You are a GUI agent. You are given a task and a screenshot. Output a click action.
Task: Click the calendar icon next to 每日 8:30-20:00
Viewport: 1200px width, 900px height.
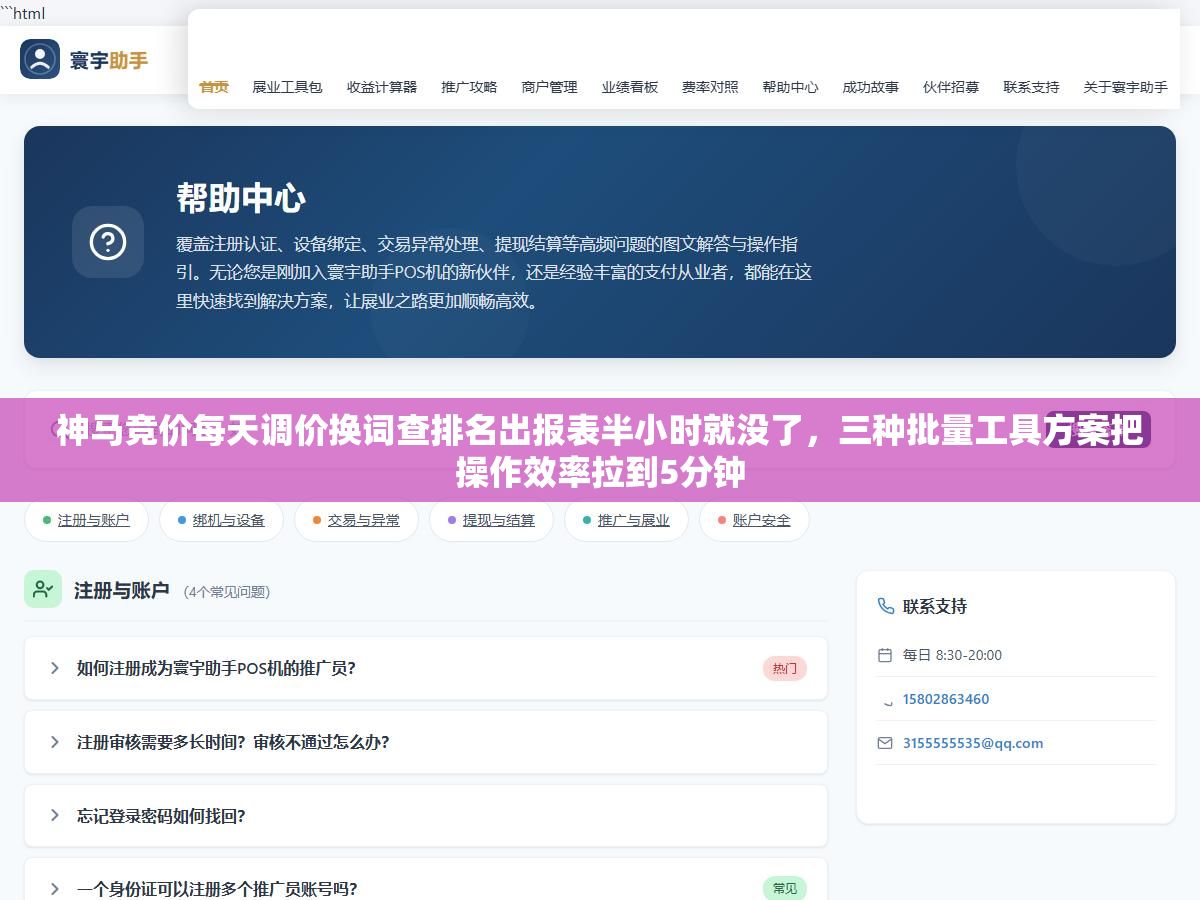pos(885,655)
